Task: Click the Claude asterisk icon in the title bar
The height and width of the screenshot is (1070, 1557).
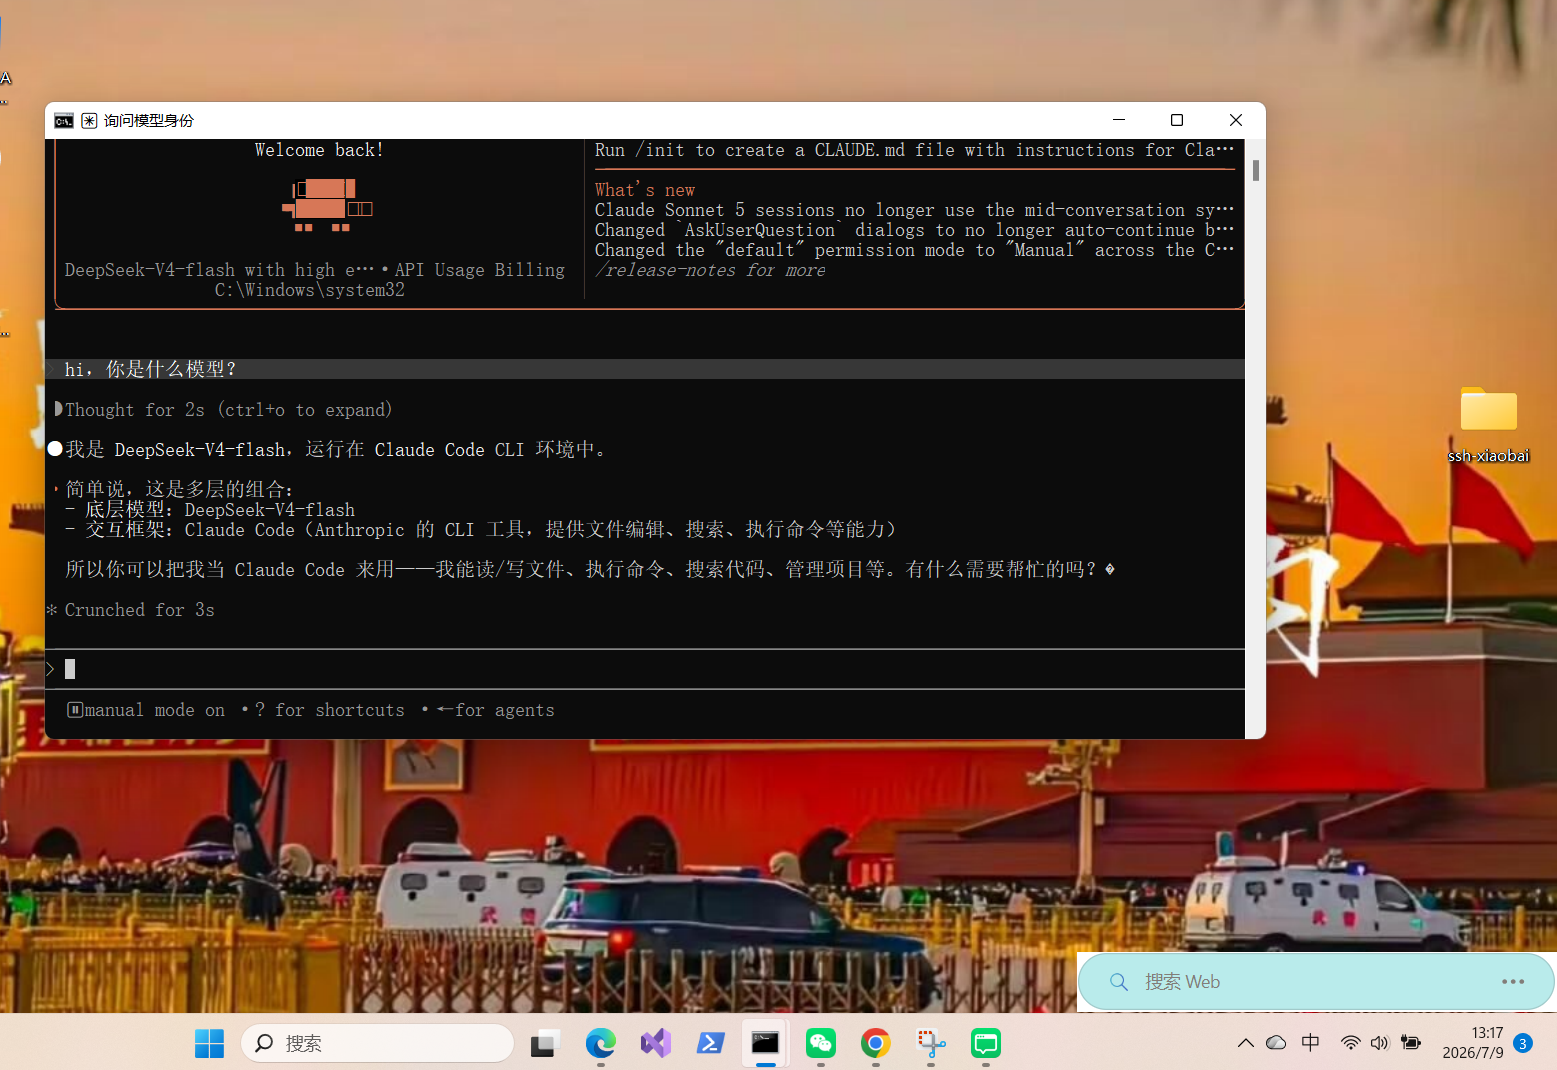Action: pyautogui.click(x=89, y=121)
